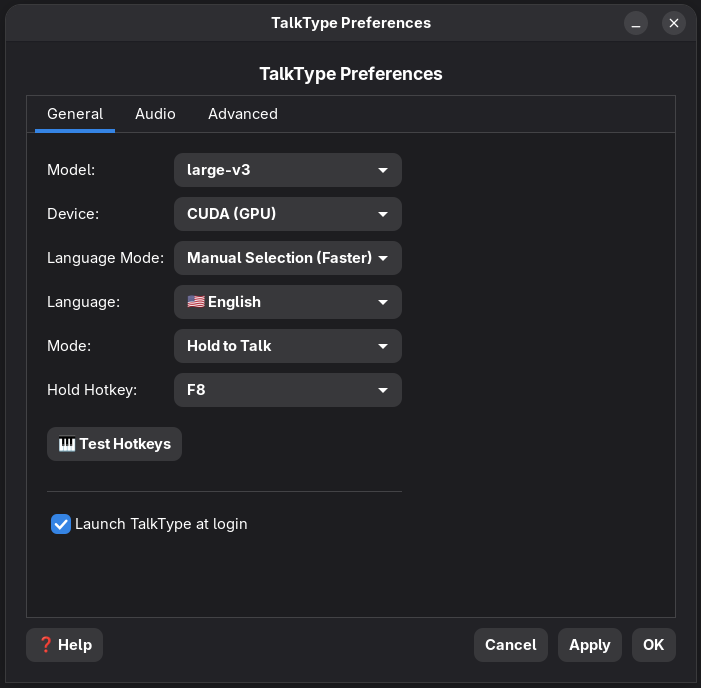Screen dimensions: 701x688
Task: Choose a language from the English dropdown
Action: [288, 302]
